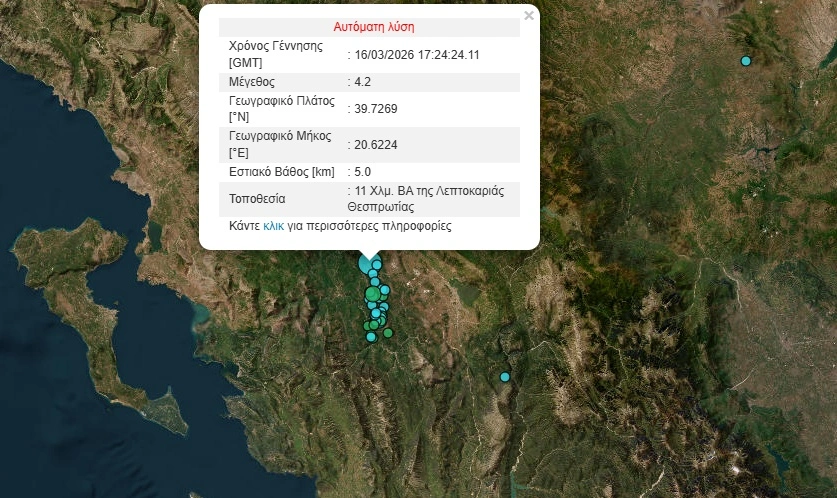Click the origin time value 16/03/2026 17:24:24.11
This screenshot has height=498, width=837.
click(417, 54)
